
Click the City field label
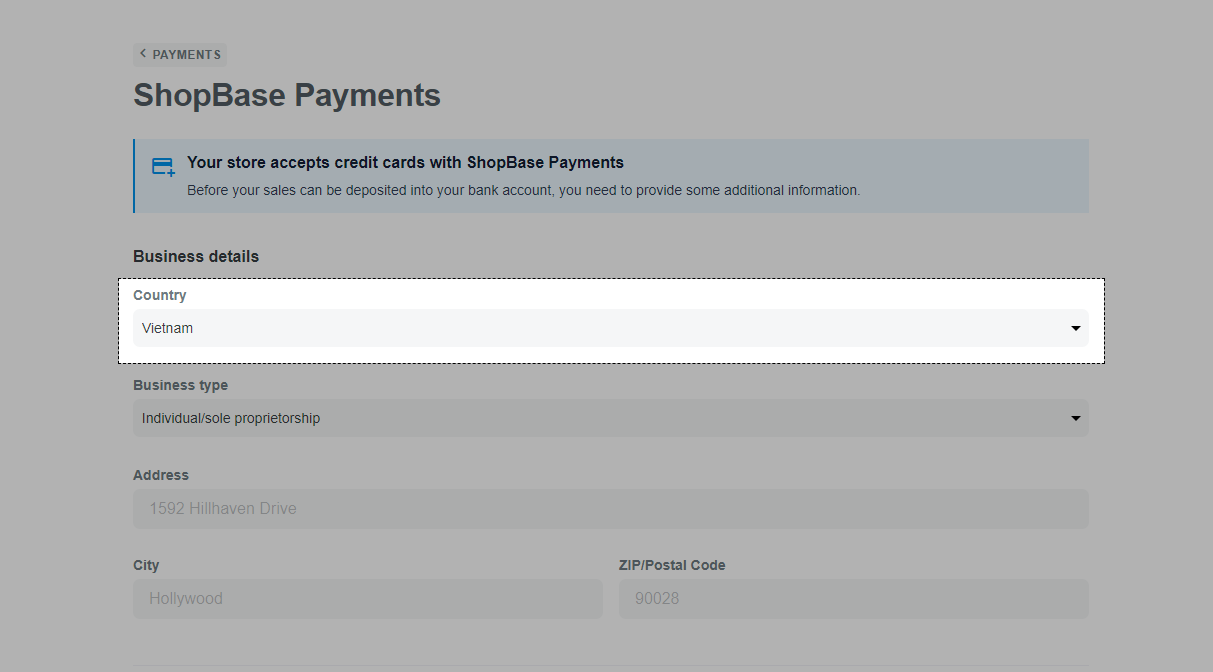point(146,565)
